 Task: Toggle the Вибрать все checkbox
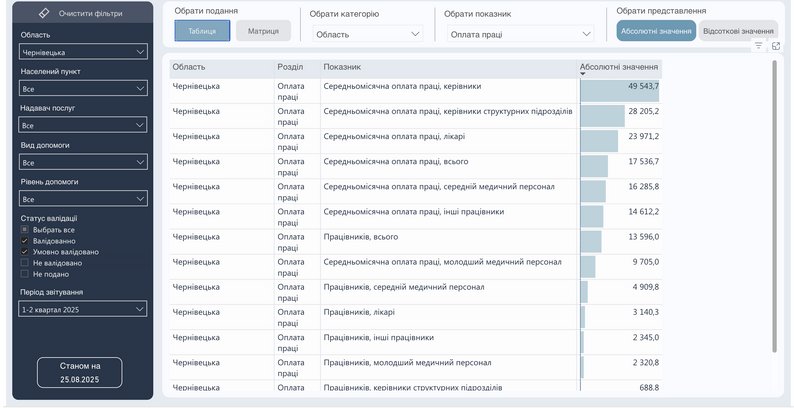24,230
